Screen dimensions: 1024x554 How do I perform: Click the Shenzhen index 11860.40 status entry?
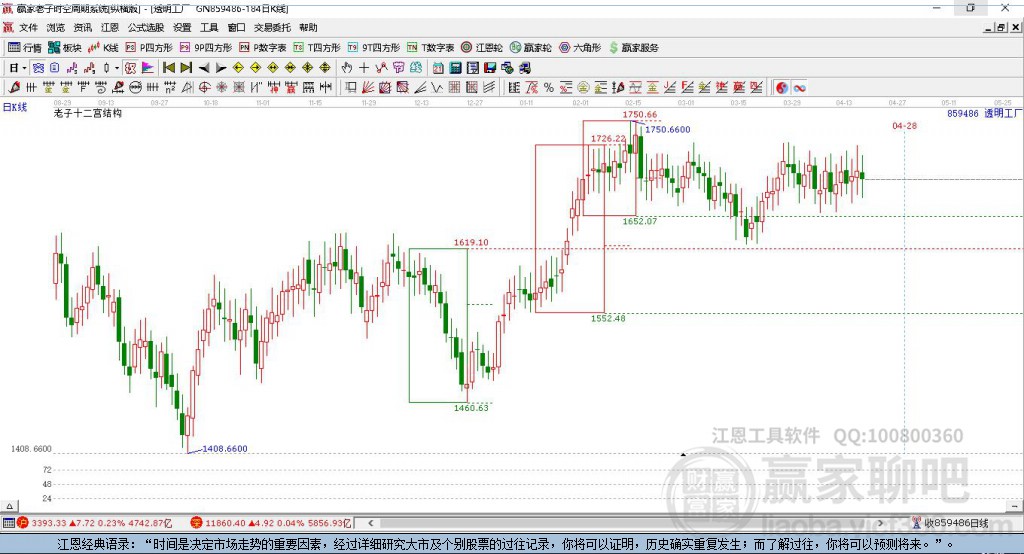click(271, 523)
